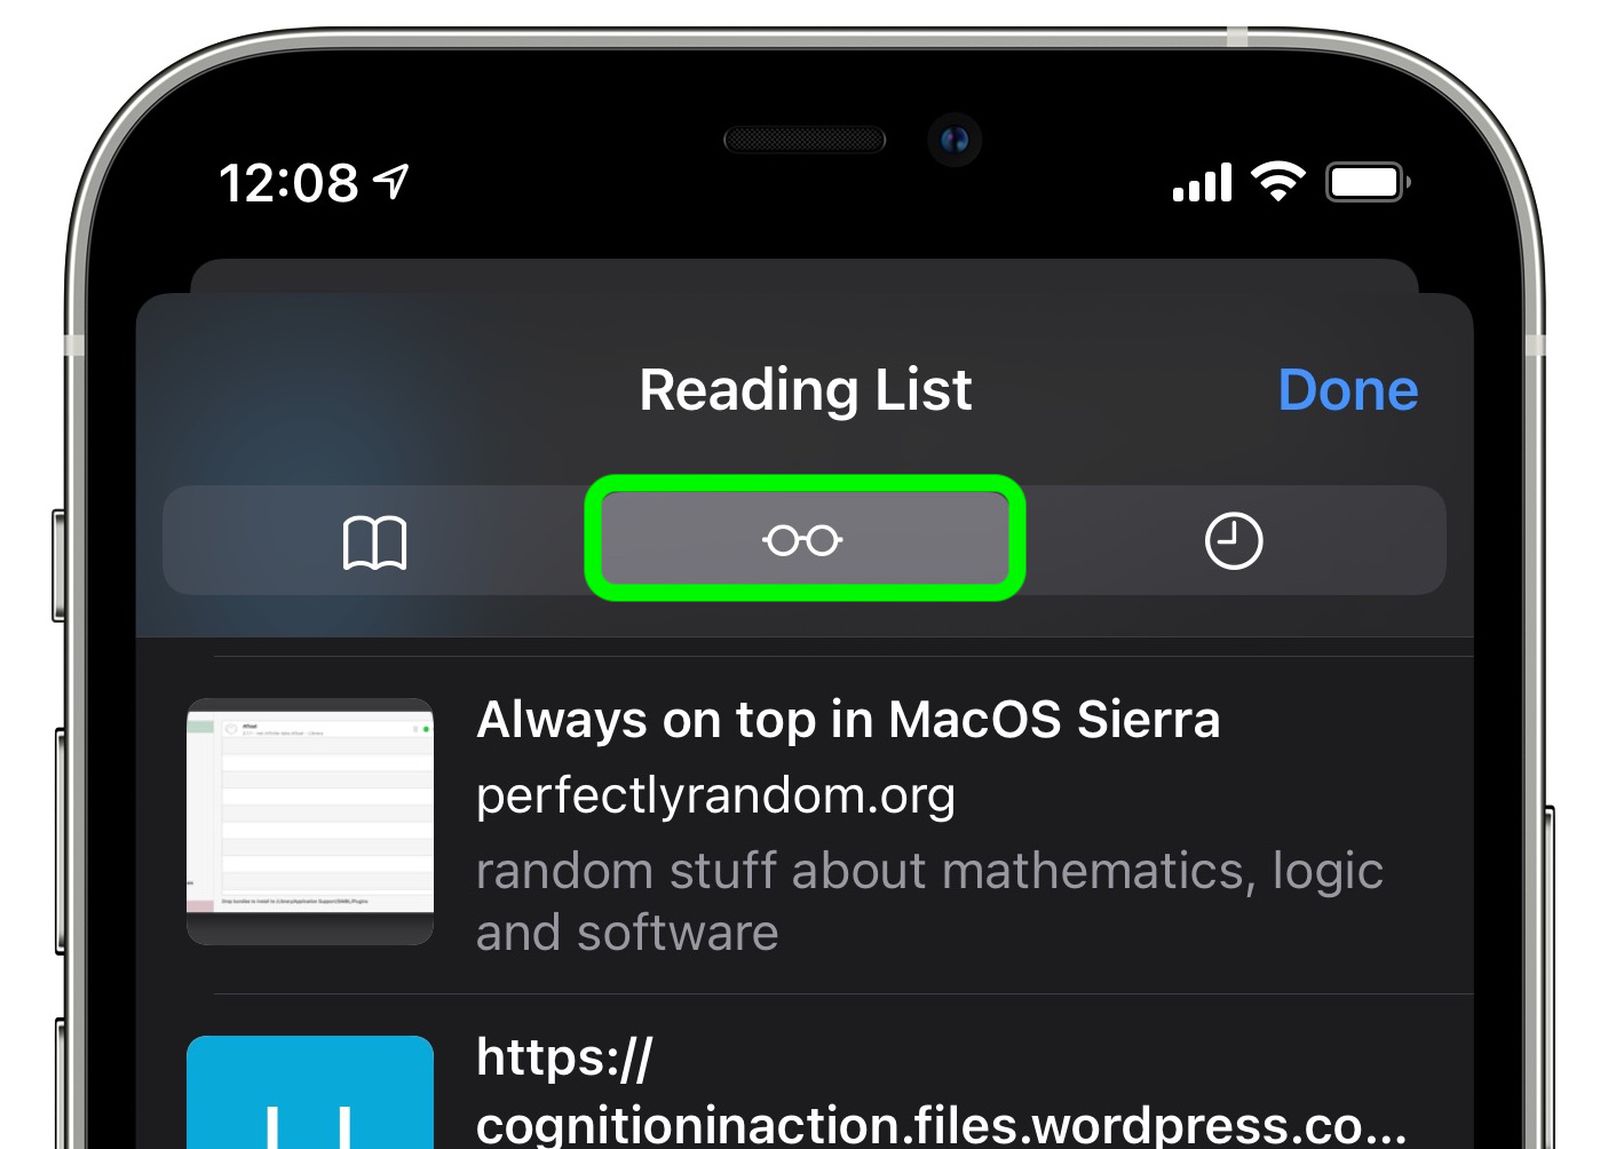Tap the Reading List title header
Screen dimensions: 1600x1149
tap(805, 389)
